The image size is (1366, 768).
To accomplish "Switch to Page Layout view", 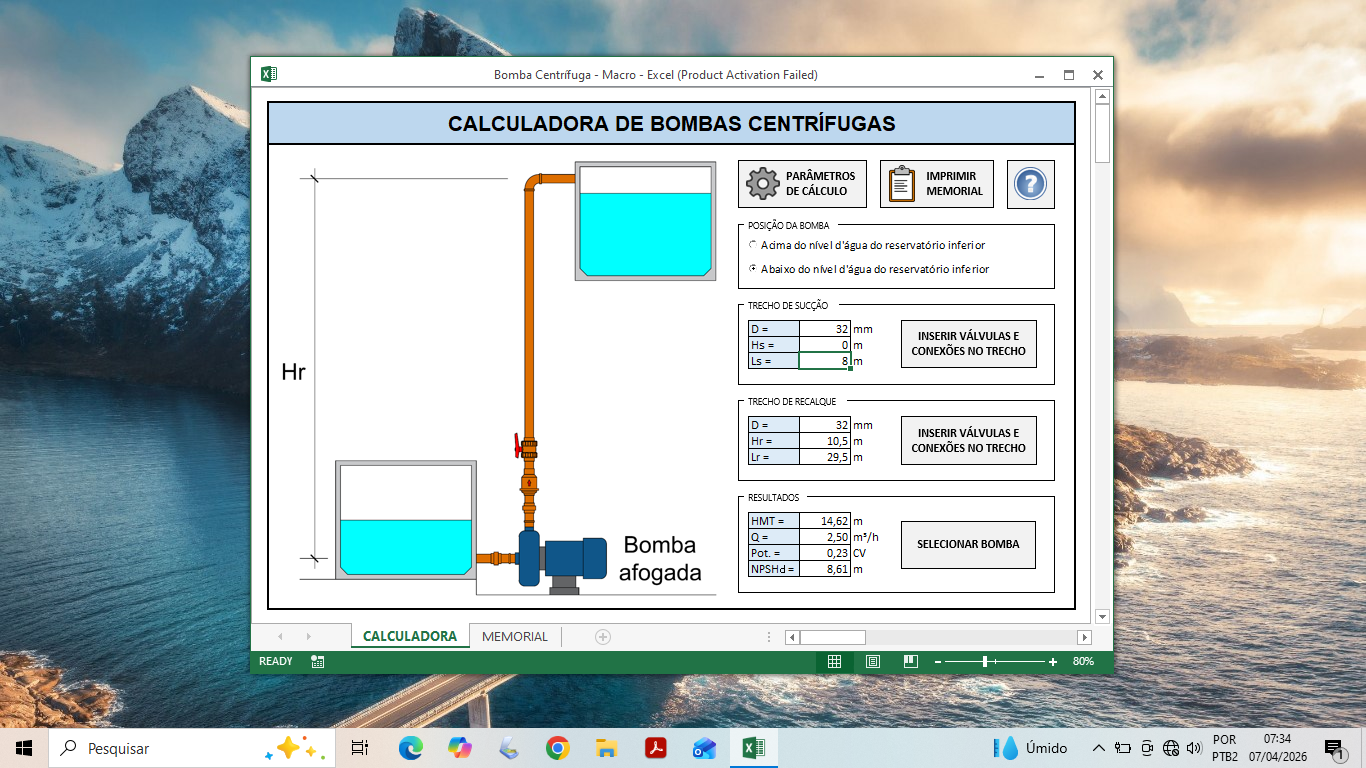I will (872, 661).
